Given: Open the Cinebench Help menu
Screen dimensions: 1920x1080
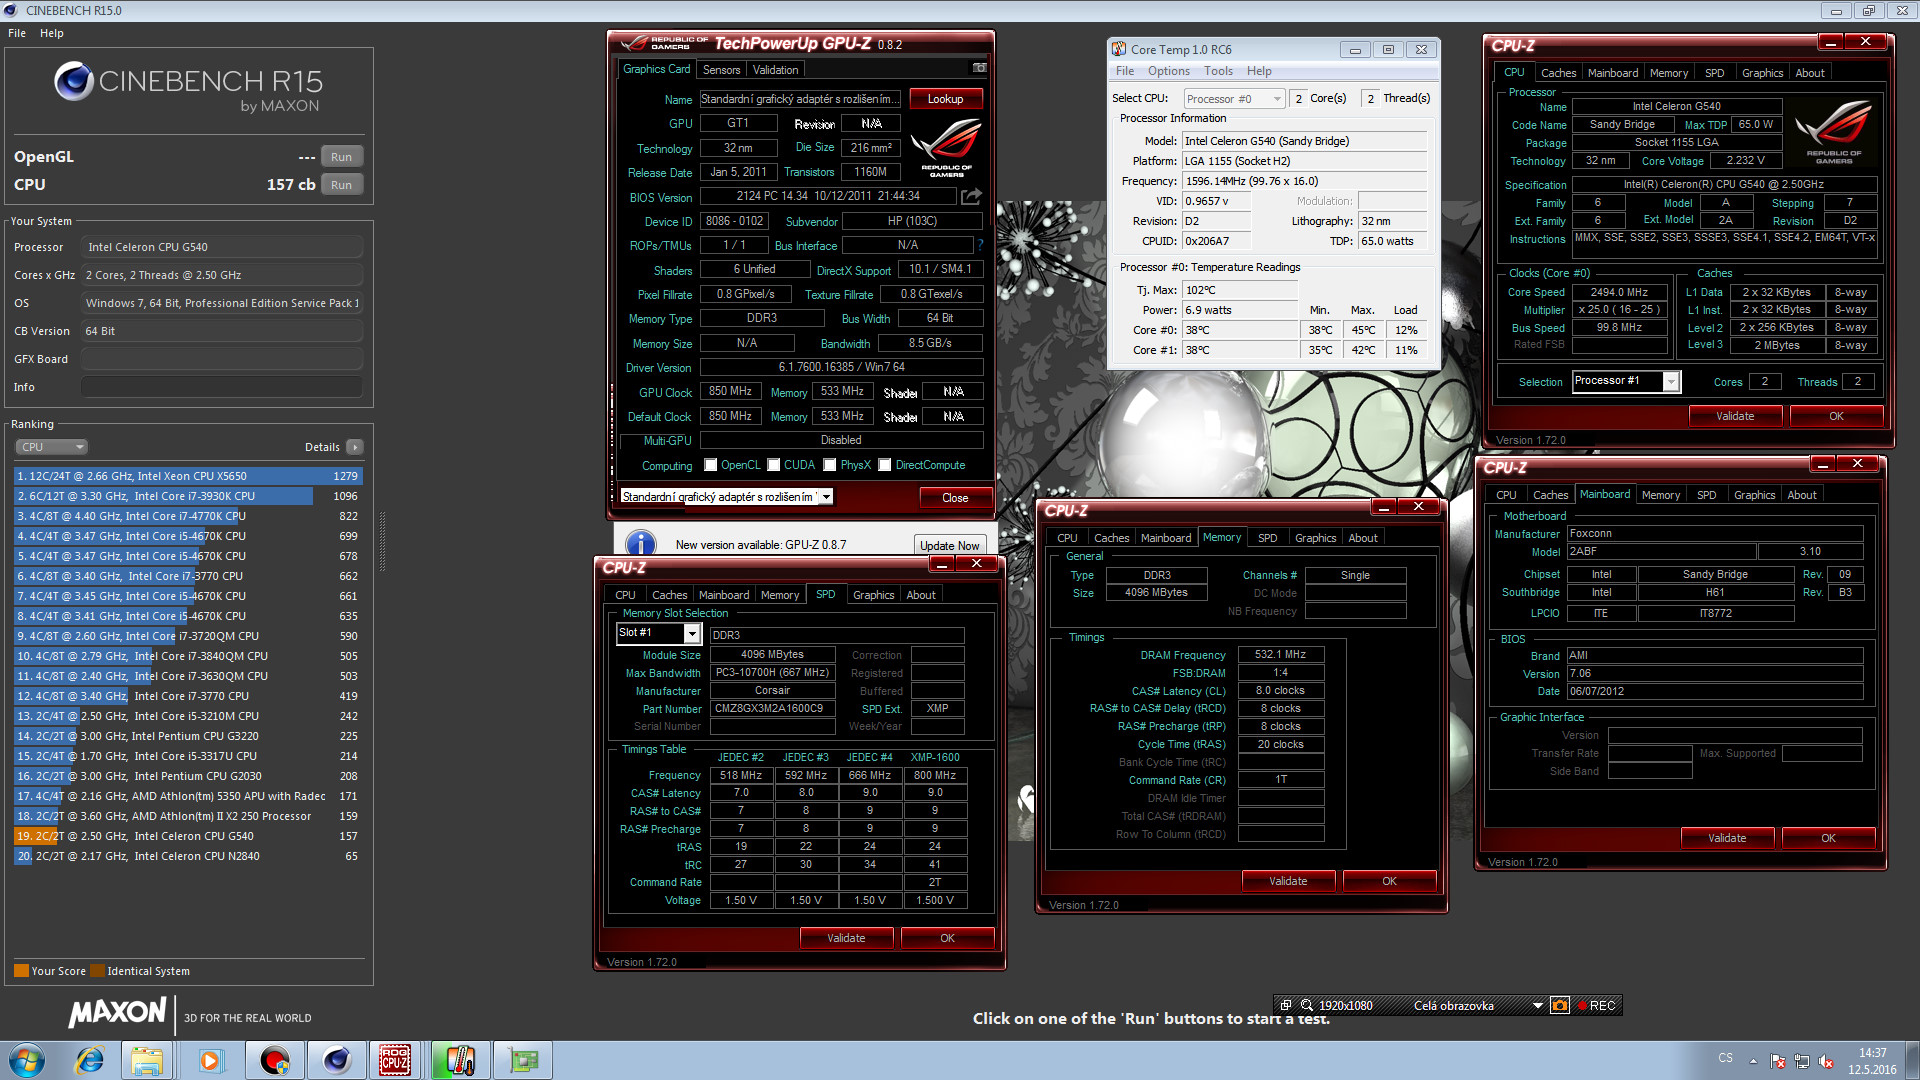Looking at the screenshot, I should 52,33.
